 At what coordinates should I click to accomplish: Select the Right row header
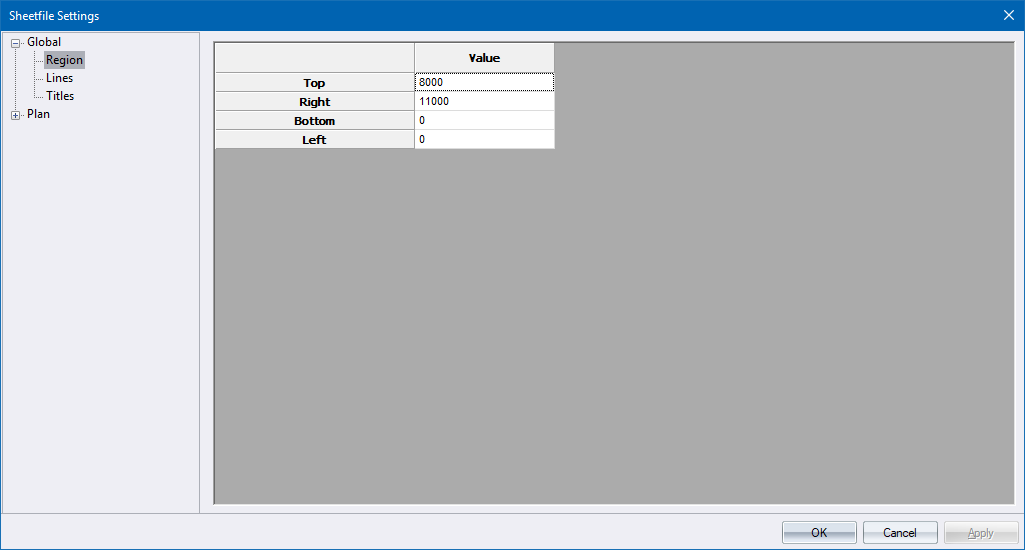pos(314,102)
